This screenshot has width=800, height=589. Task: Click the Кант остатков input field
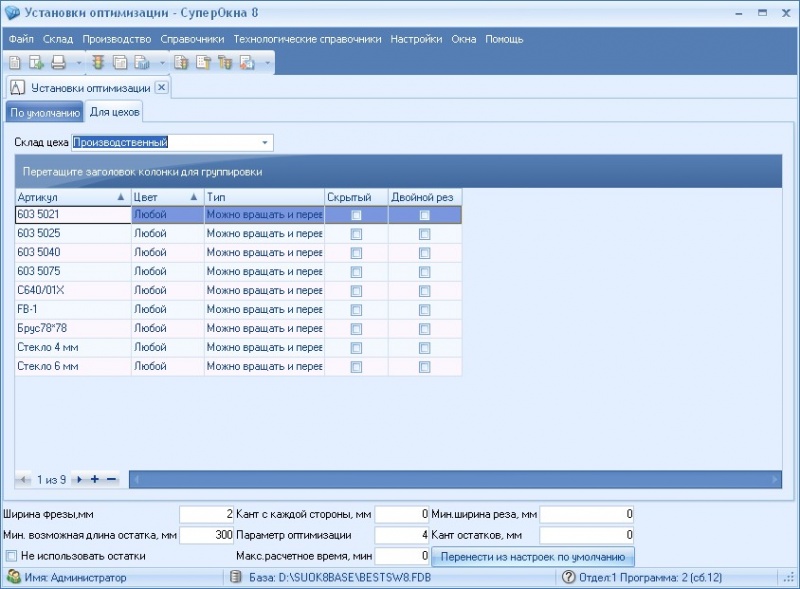click(x=587, y=535)
